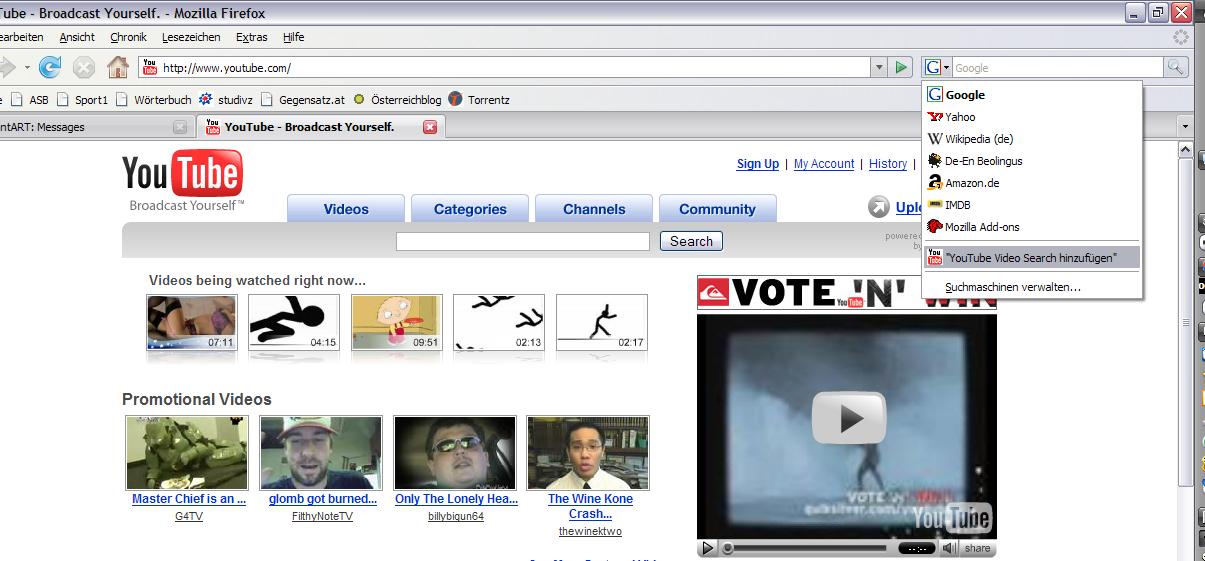The height and width of the screenshot is (561, 1205).
Task: Open the Lesezeichen menu
Action: (x=191, y=37)
